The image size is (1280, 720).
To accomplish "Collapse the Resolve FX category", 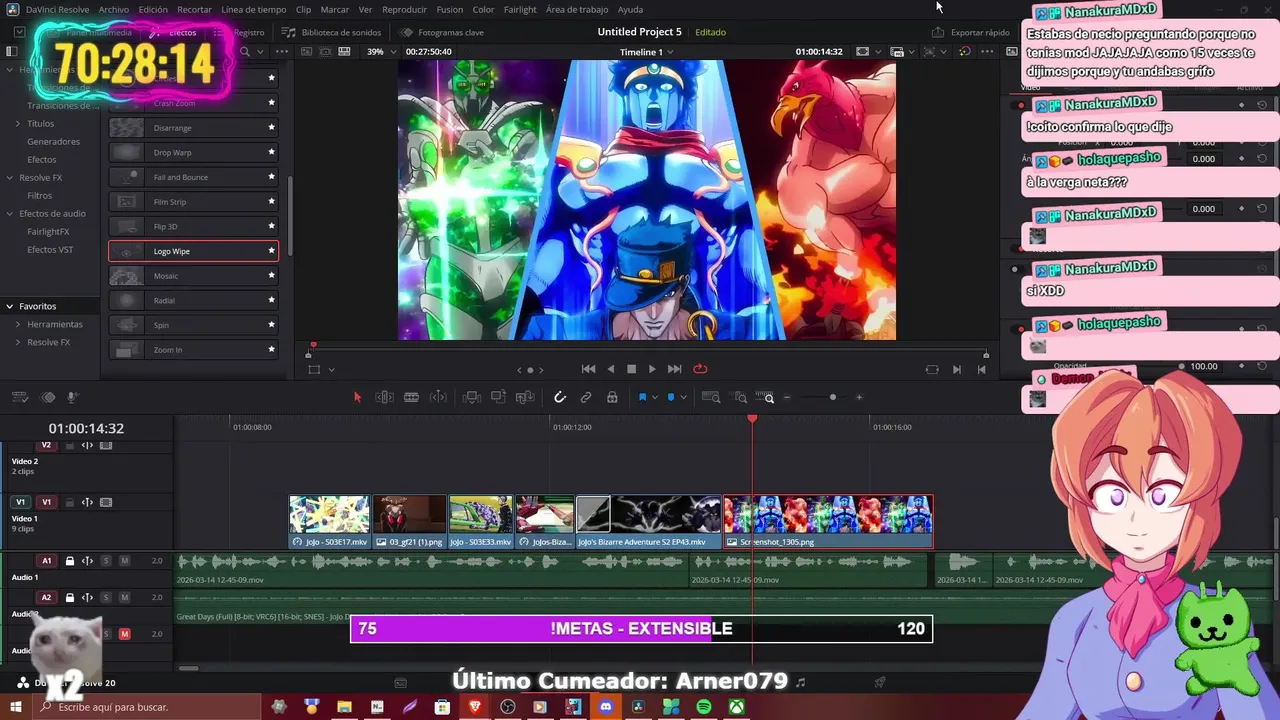I will 9,178.
